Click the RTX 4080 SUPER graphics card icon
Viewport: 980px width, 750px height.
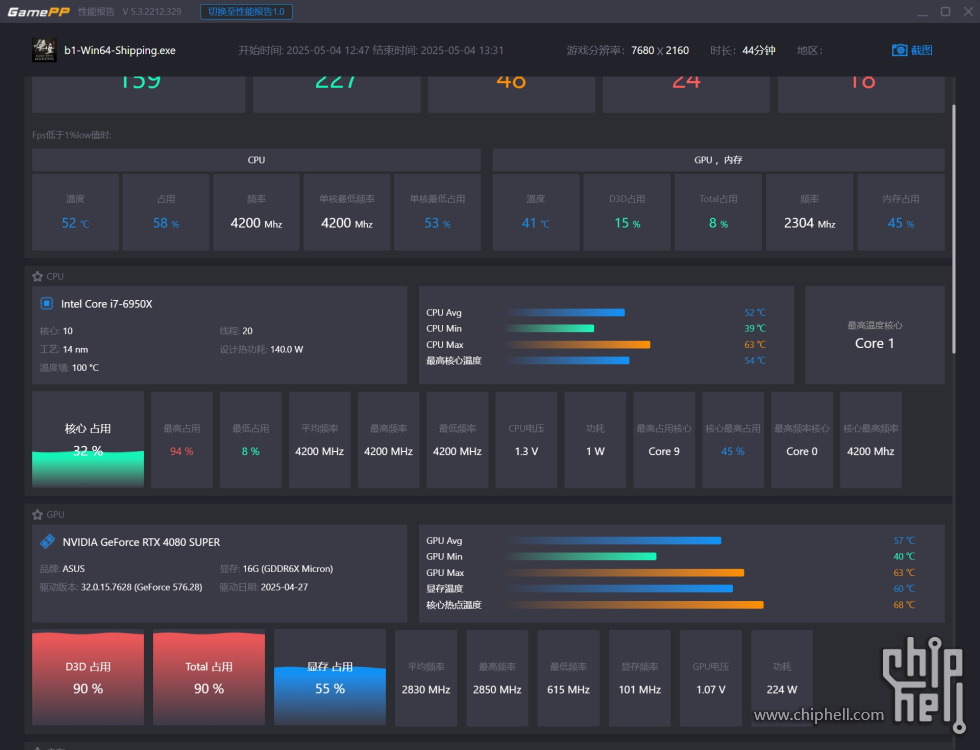click(48, 541)
